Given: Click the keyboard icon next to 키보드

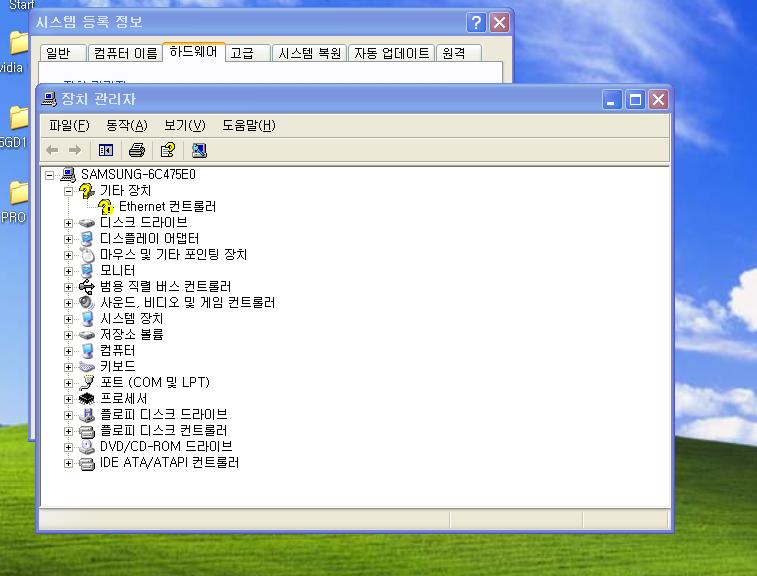Looking at the screenshot, I should coord(87,366).
